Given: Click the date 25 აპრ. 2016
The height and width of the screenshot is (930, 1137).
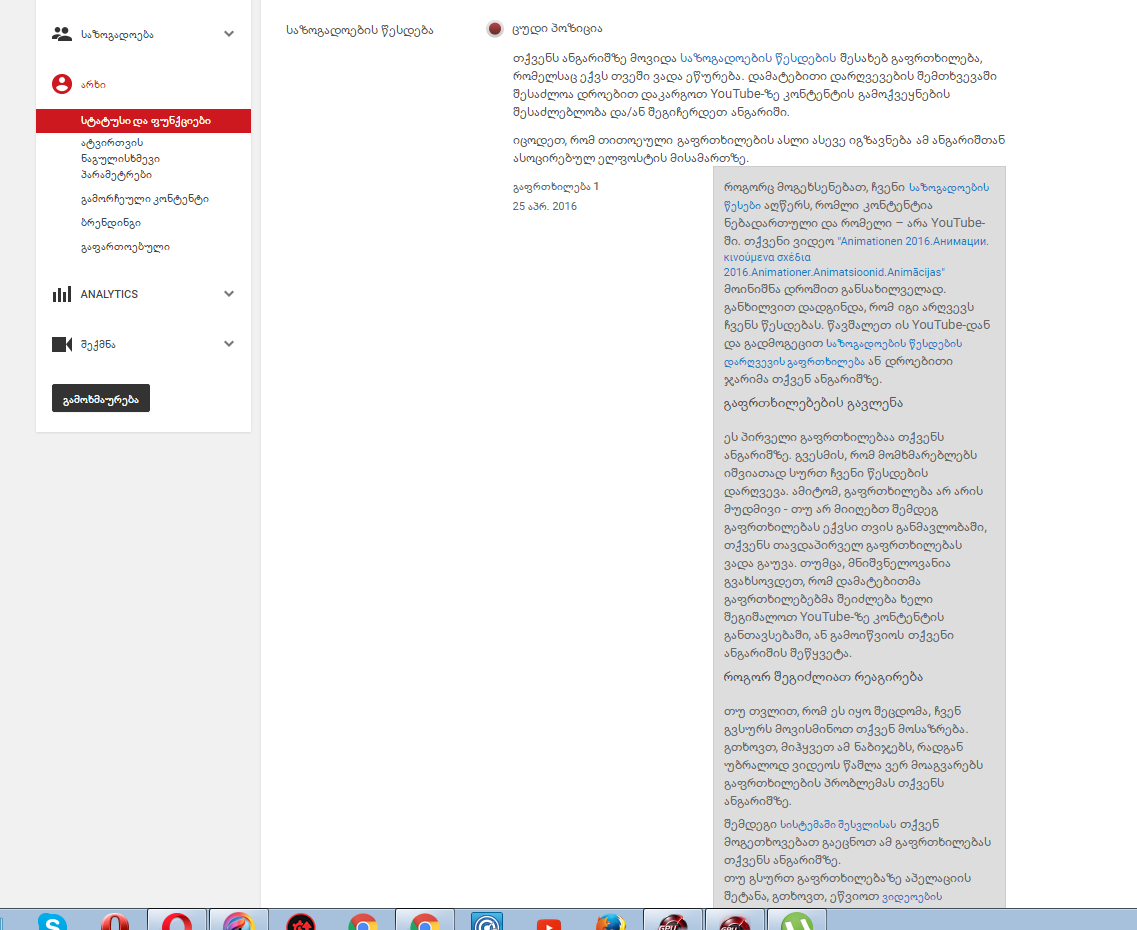Looking at the screenshot, I should coord(545,207).
